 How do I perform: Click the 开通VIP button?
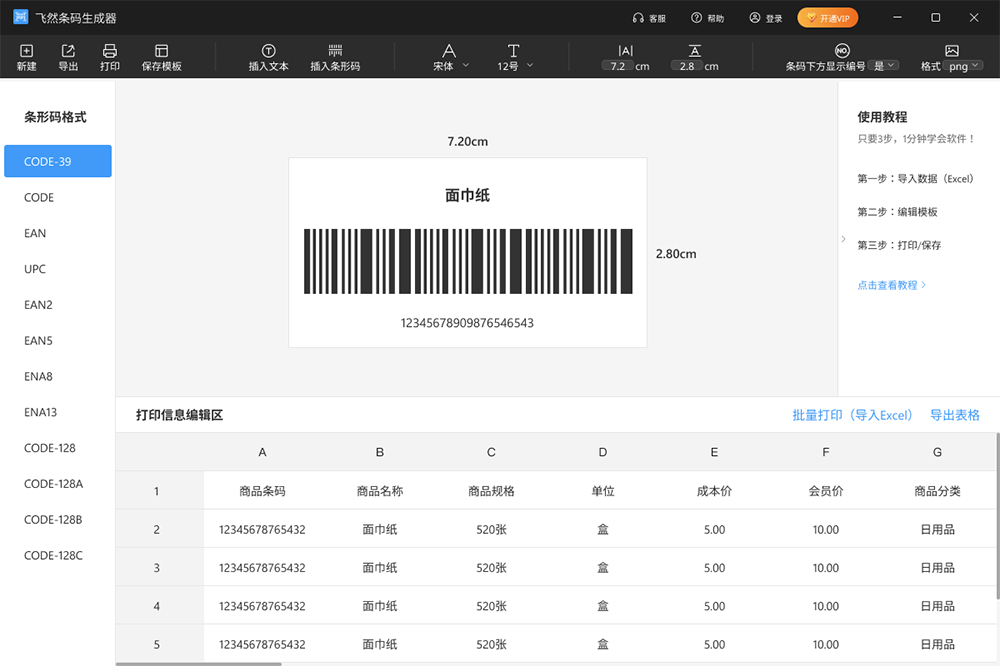tap(827, 18)
